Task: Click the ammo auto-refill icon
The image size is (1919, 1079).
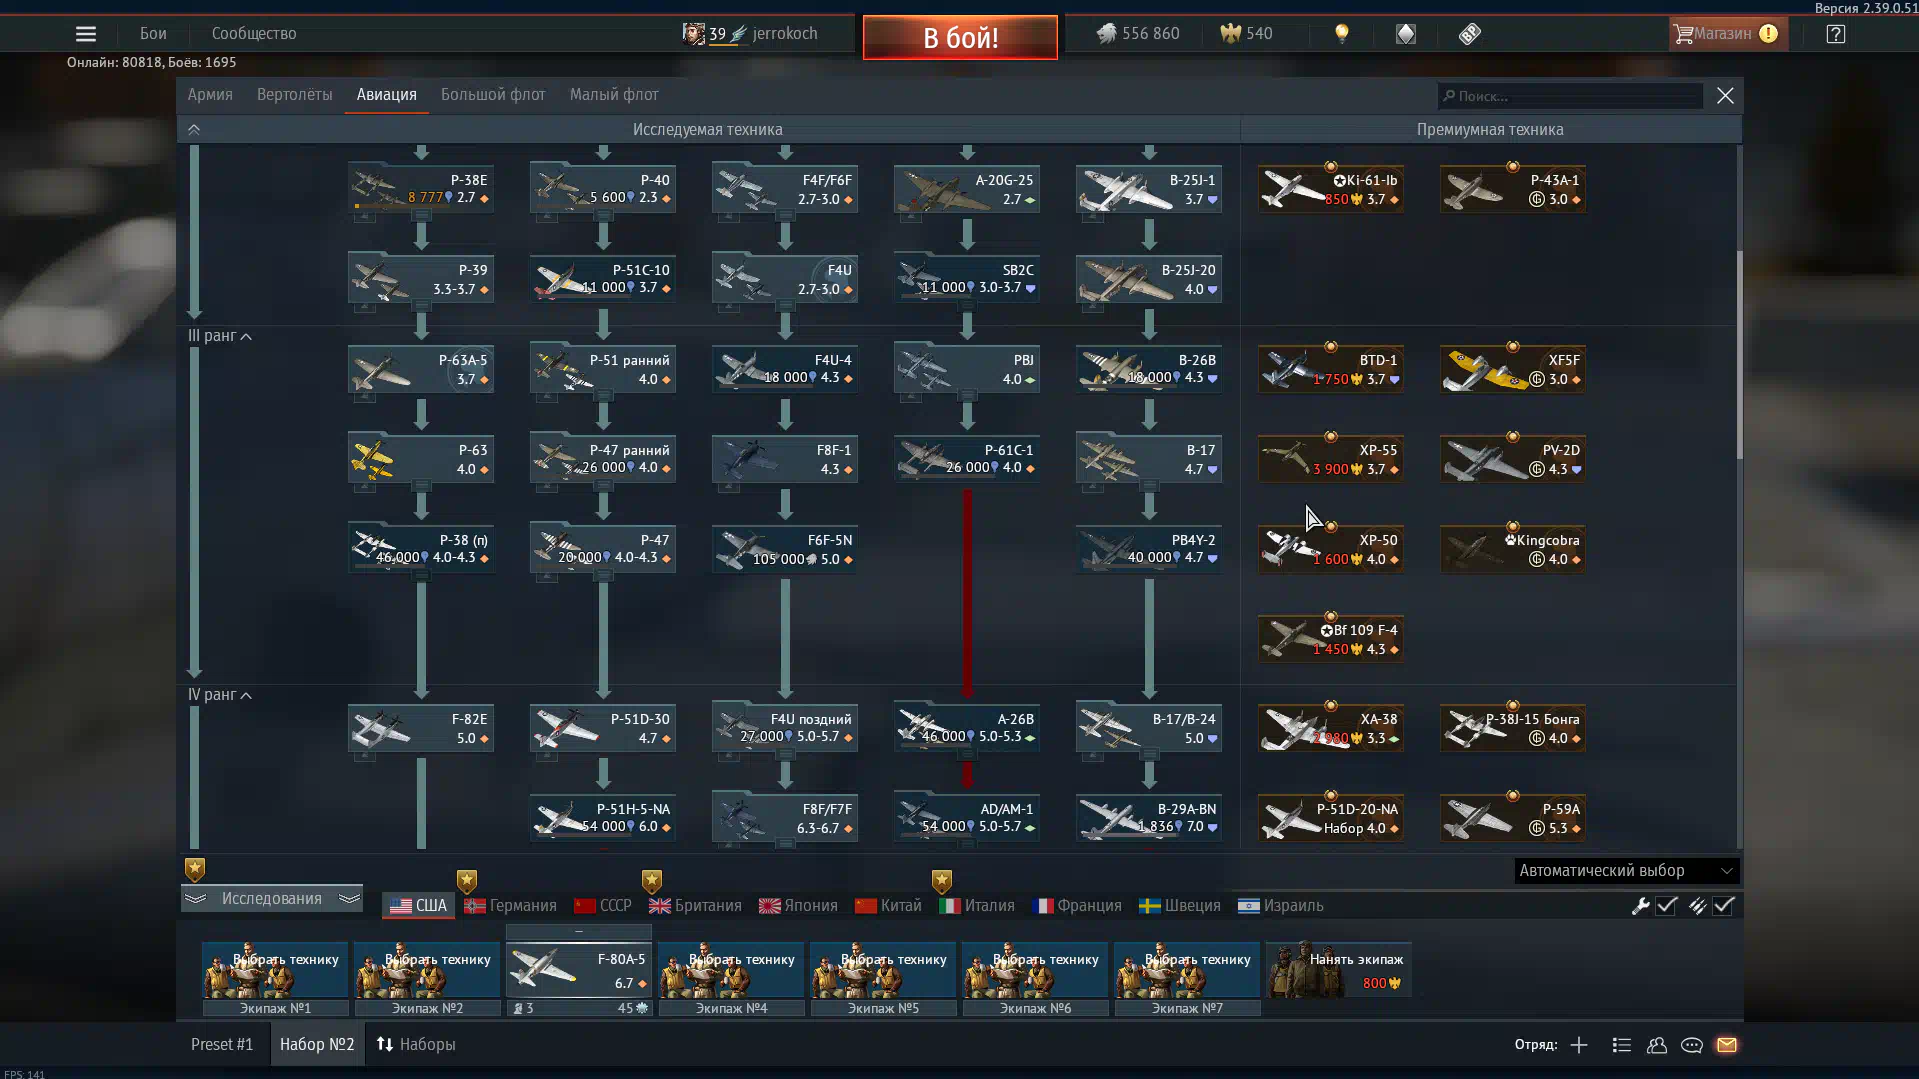Action: (x=1697, y=906)
